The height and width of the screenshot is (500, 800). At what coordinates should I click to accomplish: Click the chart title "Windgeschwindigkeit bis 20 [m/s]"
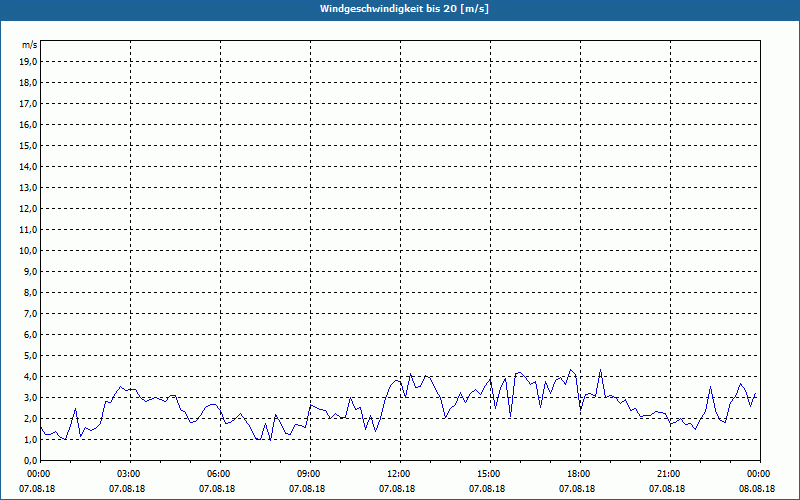click(404, 9)
